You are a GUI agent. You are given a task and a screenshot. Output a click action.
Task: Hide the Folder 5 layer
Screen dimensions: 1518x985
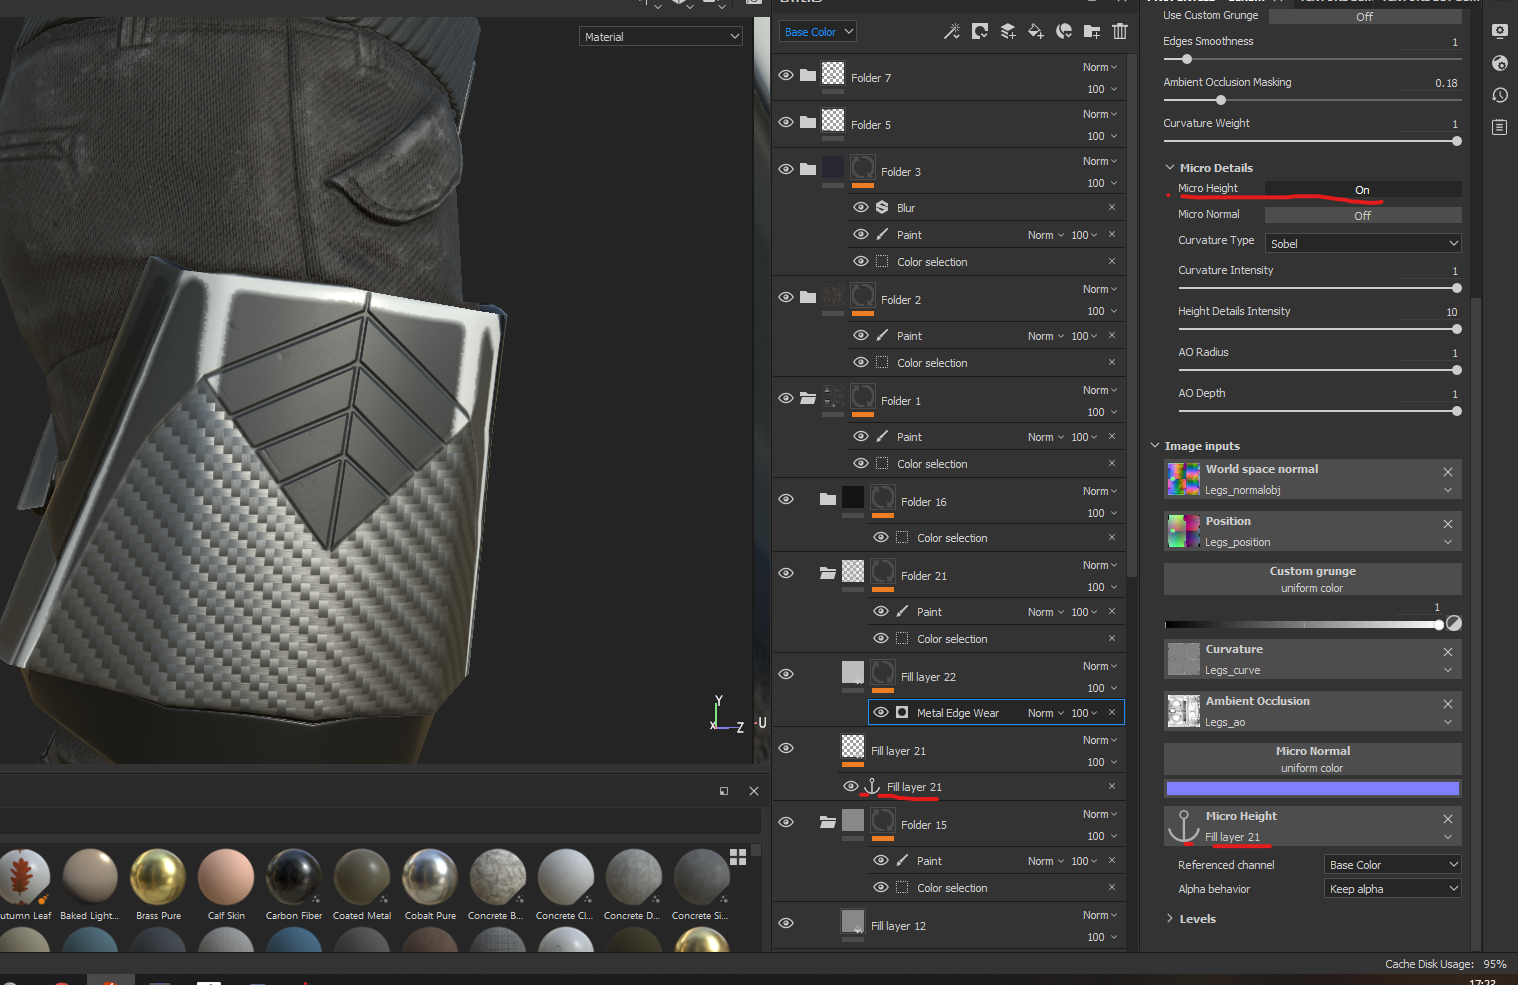point(786,122)
